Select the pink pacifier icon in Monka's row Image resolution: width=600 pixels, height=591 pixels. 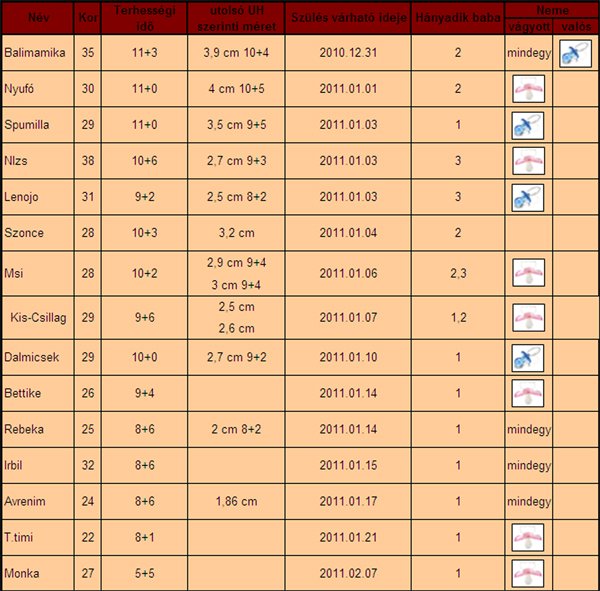coord(527,573)
